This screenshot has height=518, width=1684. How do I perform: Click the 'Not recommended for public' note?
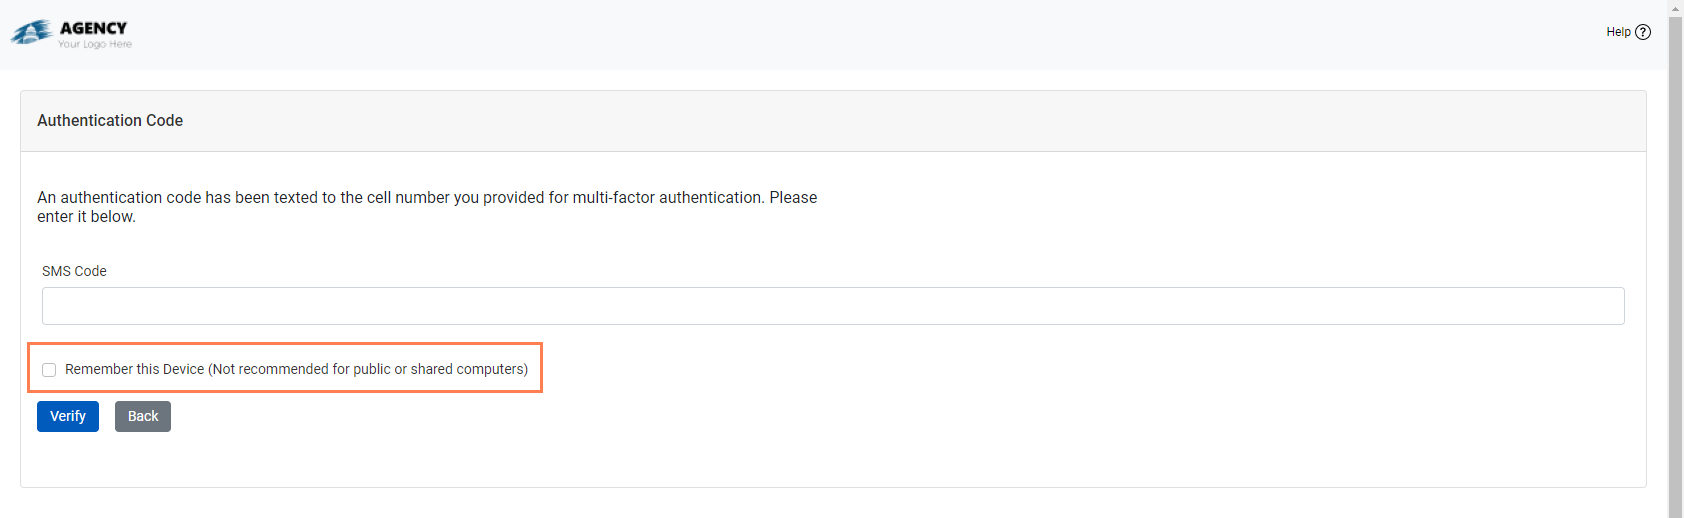click(368, 369)
